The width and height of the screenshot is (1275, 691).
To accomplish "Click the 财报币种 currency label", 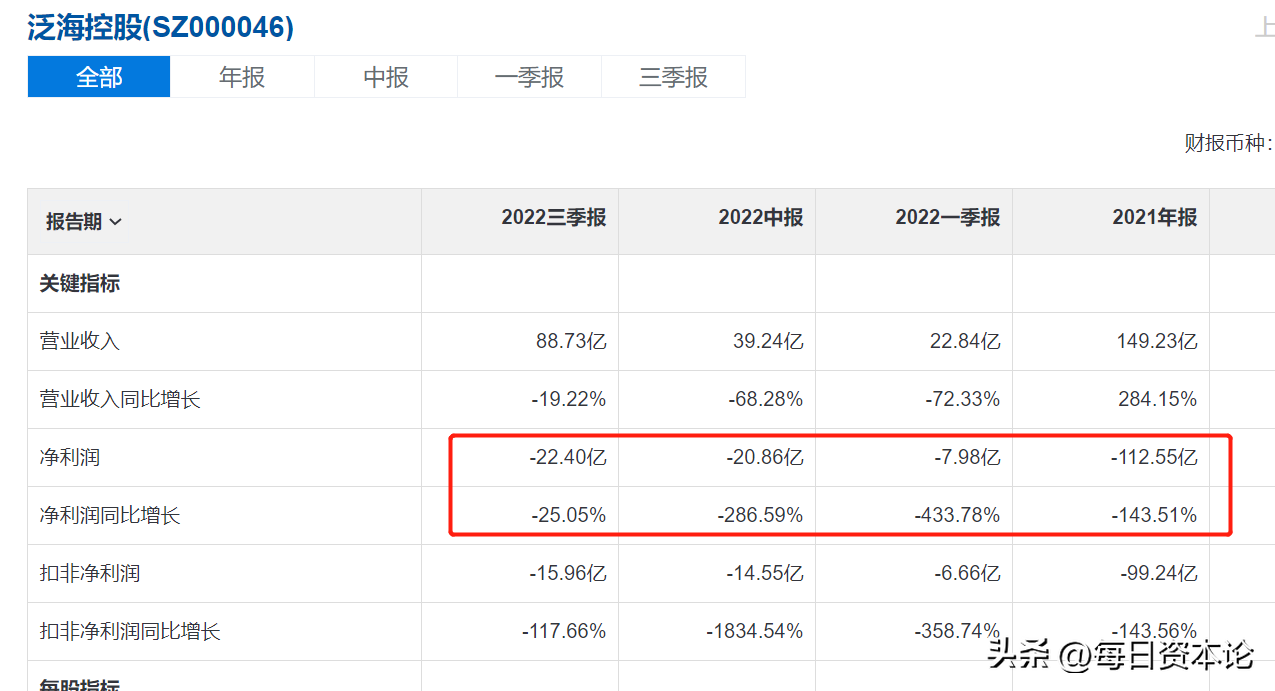I will click(x=1227, y=143).
